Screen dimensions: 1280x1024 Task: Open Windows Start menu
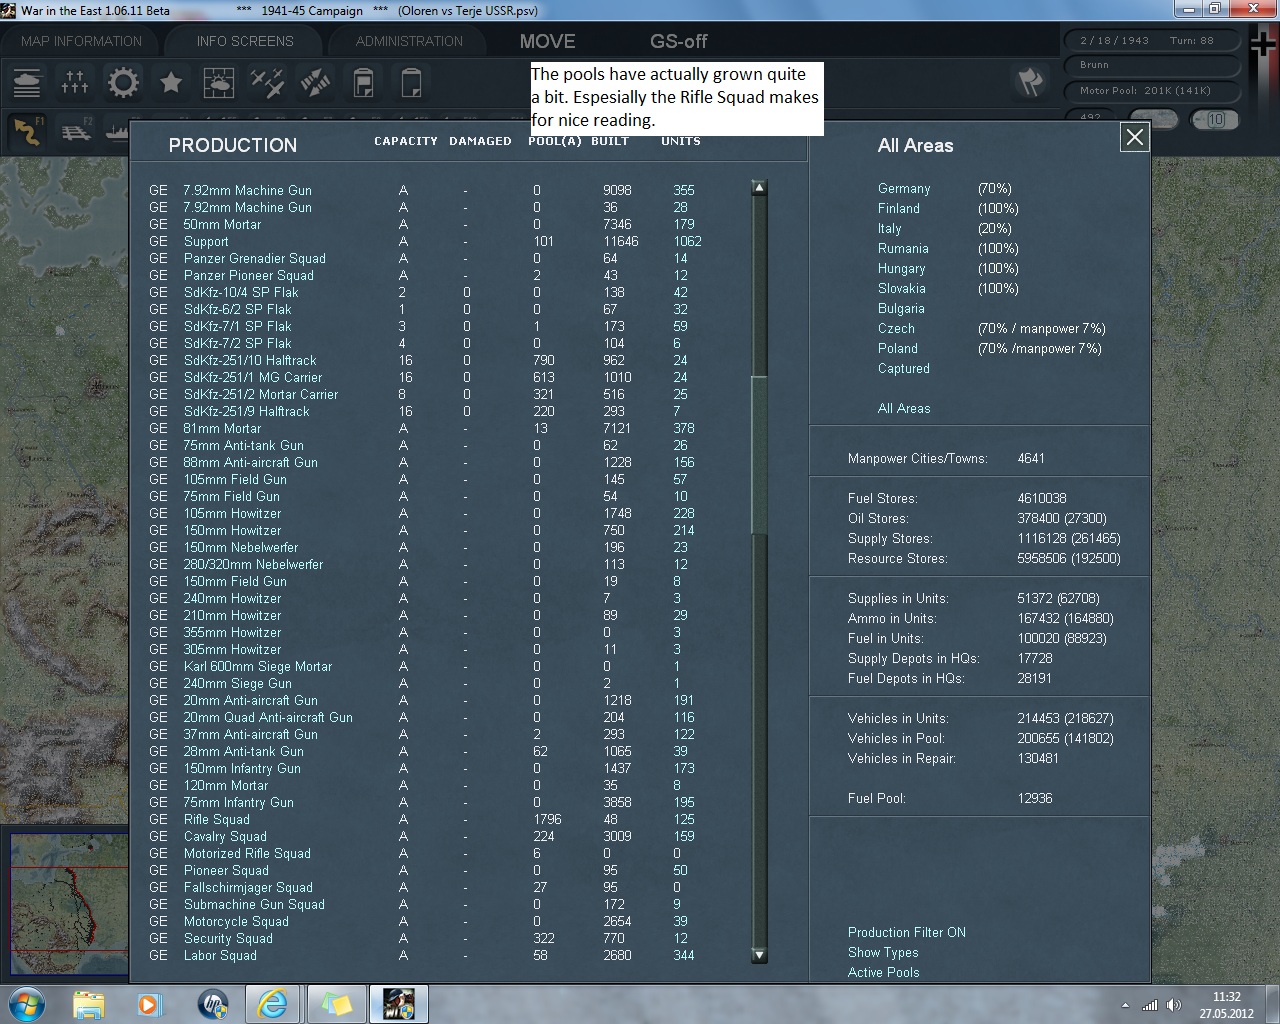(26, 1004)
